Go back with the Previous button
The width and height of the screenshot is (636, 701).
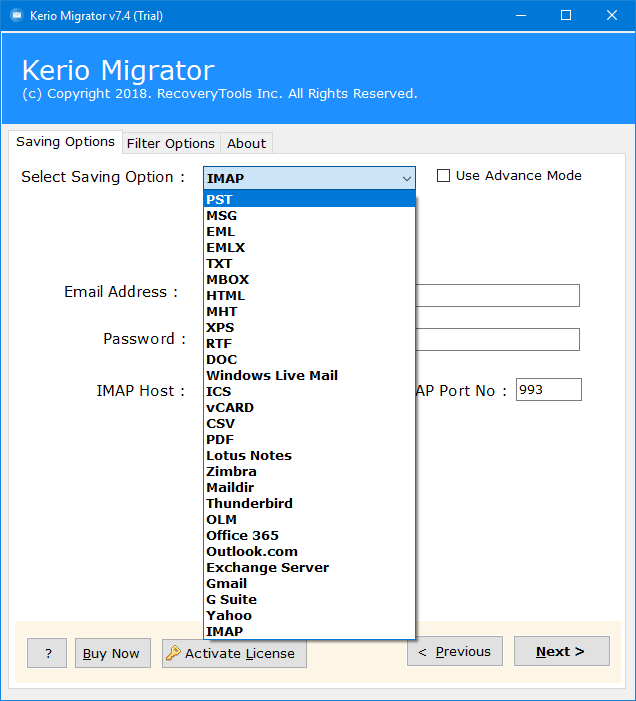(x=455, y=651)
